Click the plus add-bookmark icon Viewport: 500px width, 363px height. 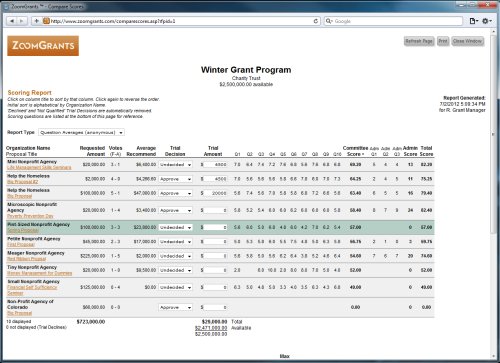point(36,21)
